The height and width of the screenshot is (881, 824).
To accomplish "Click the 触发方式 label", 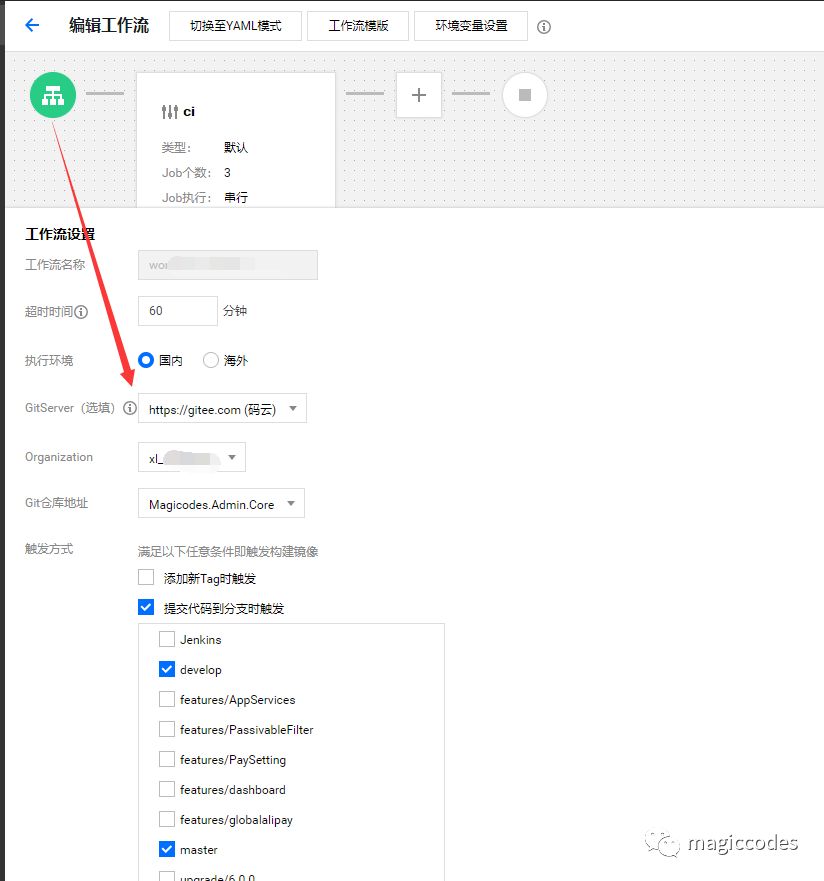I will click(49, 549).
